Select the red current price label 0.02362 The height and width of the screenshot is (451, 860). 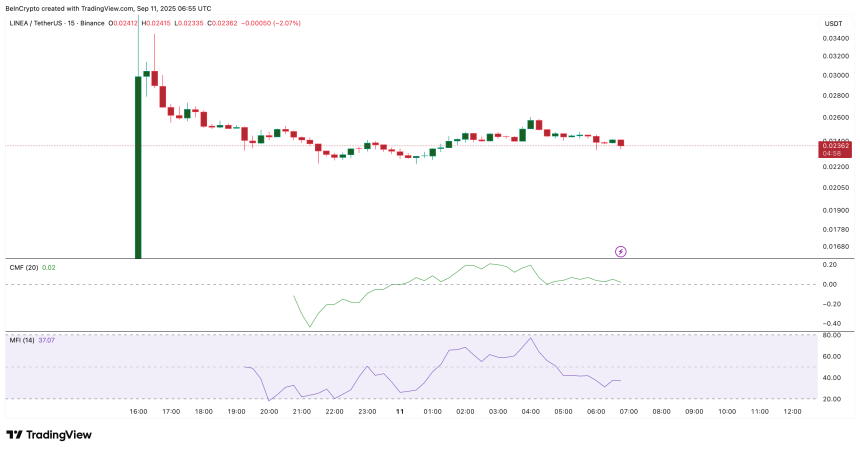point(835,149)
